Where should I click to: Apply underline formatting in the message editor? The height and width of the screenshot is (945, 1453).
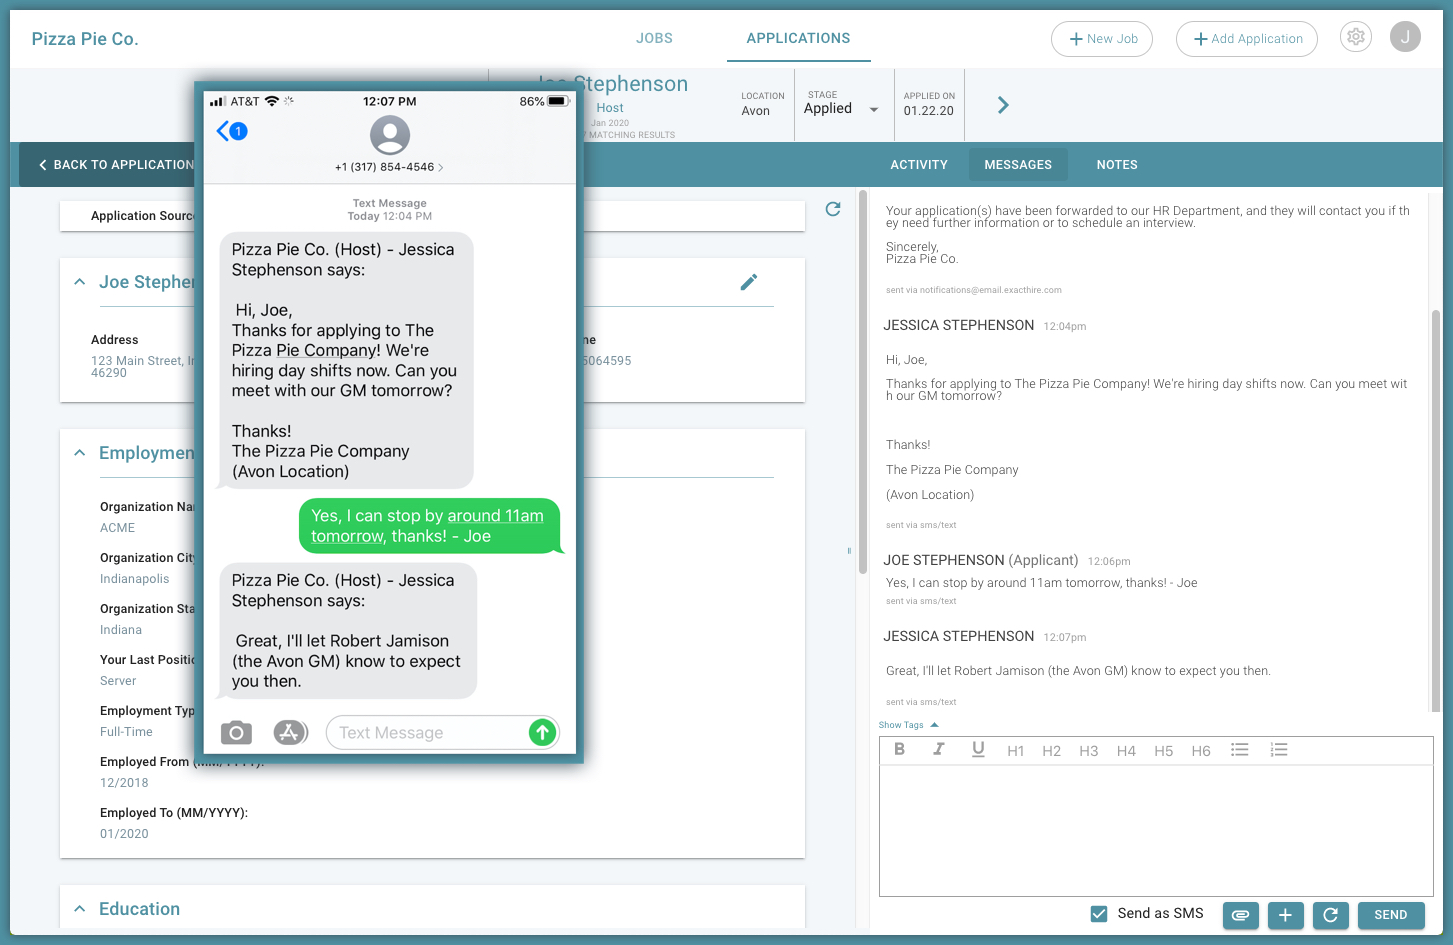click(x=978, y=749)
